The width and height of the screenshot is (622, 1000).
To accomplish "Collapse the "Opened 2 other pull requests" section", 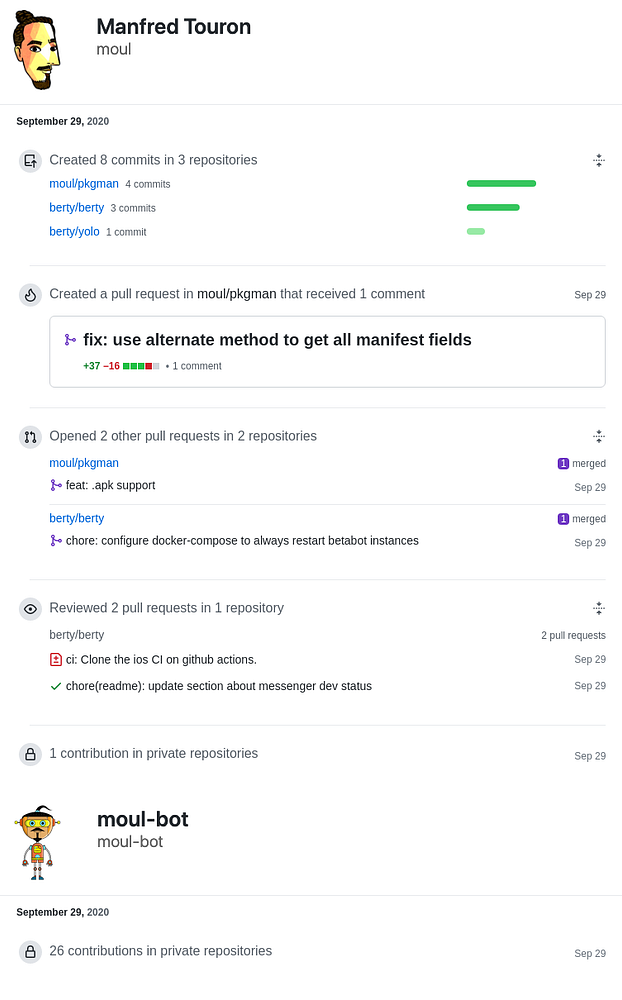I will point(598,436).
